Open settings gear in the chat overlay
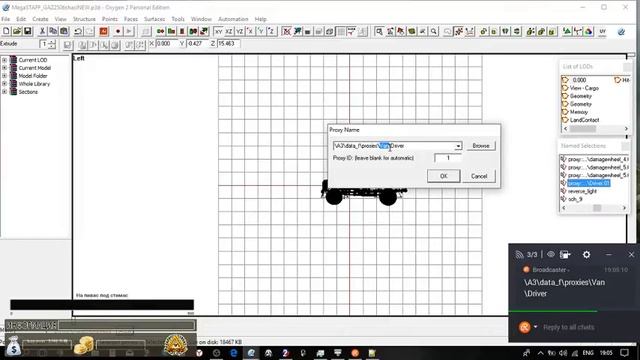The height and width of the screenshot is (360, 640). click(587, 255)
